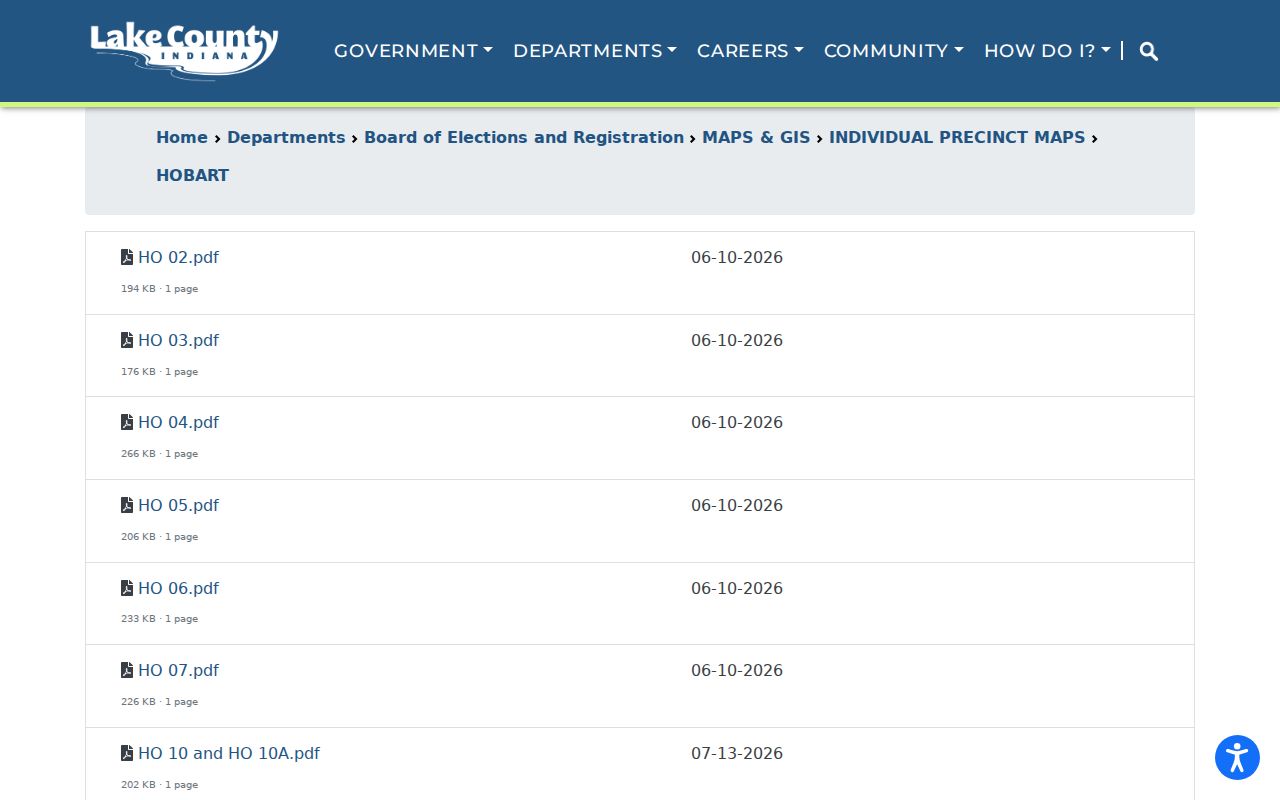Open INDIVIDUAL PRECINCT MAPS breadcrumb link
1280x800 pixels.
[957, 137]
